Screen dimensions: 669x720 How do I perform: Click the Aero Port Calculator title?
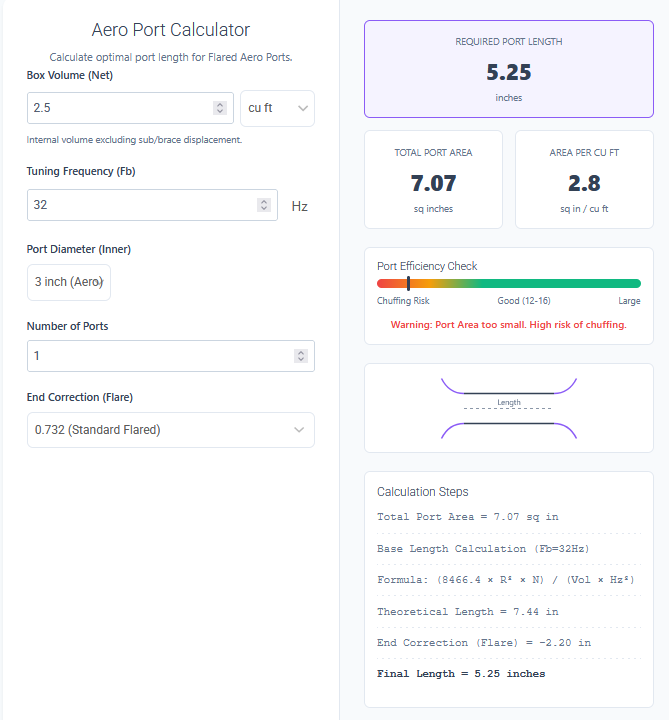click(x=170, y=30)
